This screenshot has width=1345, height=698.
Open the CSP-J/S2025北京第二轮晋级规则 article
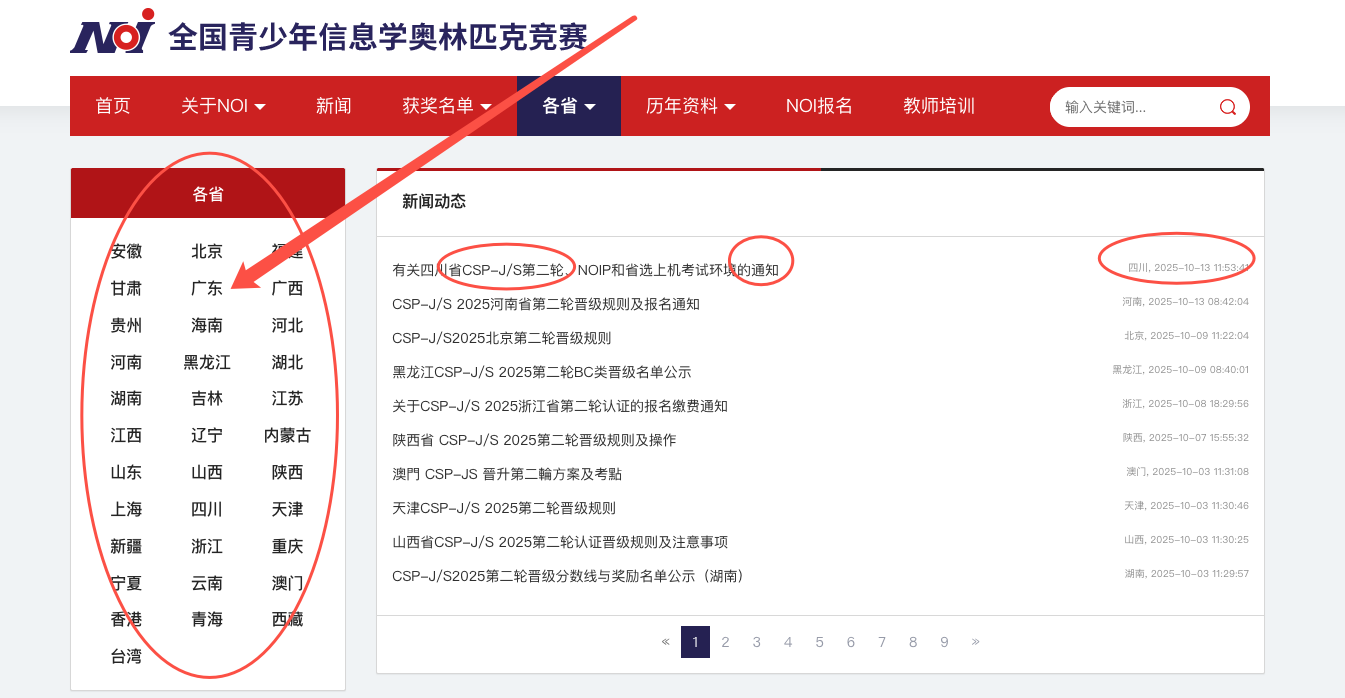point(501,338)
